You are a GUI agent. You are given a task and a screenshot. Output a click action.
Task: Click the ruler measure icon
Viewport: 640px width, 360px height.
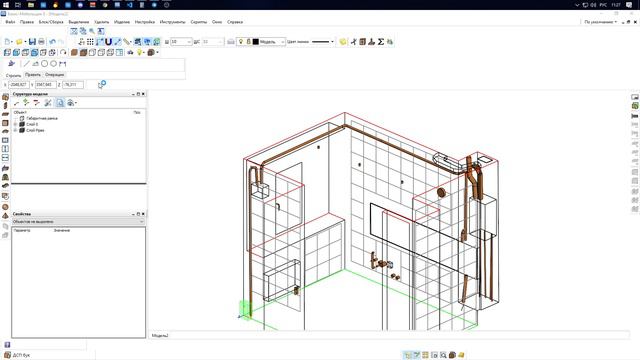coord(127,42)
